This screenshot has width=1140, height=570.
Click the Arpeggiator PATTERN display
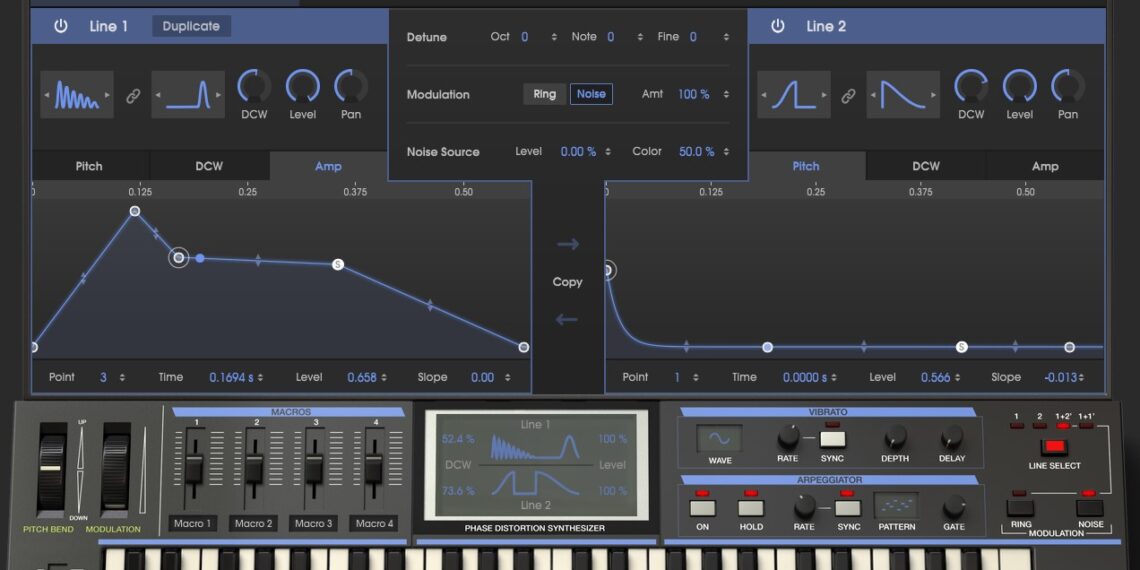point(896,505)
